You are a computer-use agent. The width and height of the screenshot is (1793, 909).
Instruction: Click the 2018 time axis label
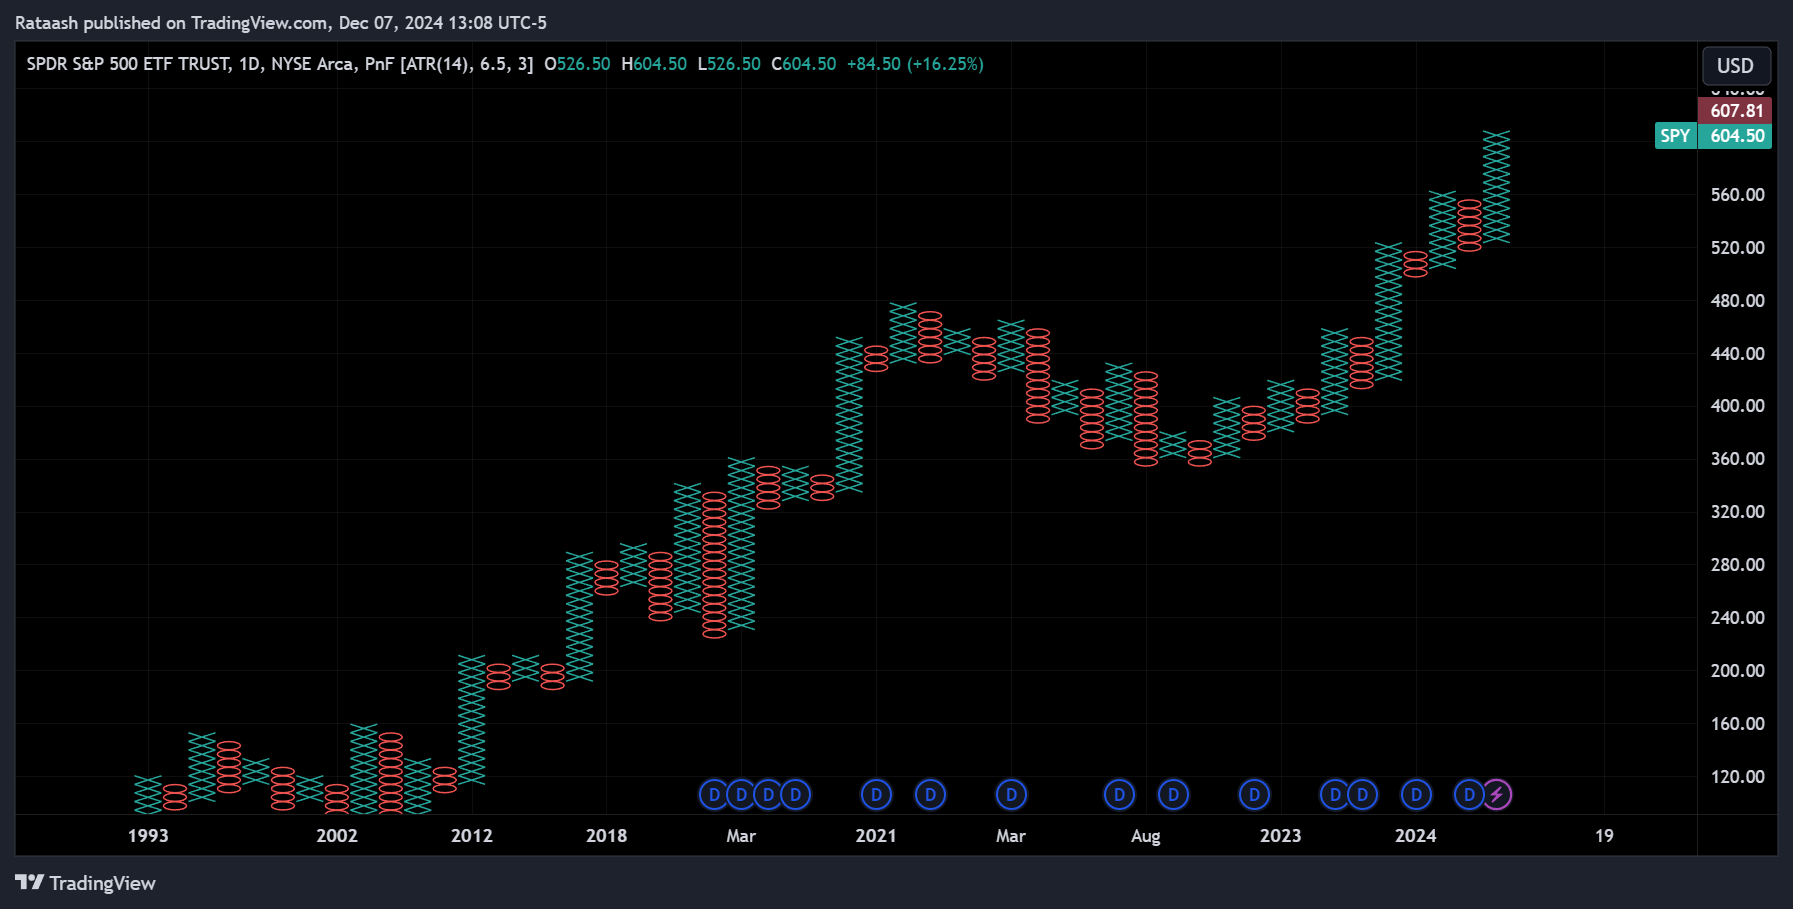607,836
